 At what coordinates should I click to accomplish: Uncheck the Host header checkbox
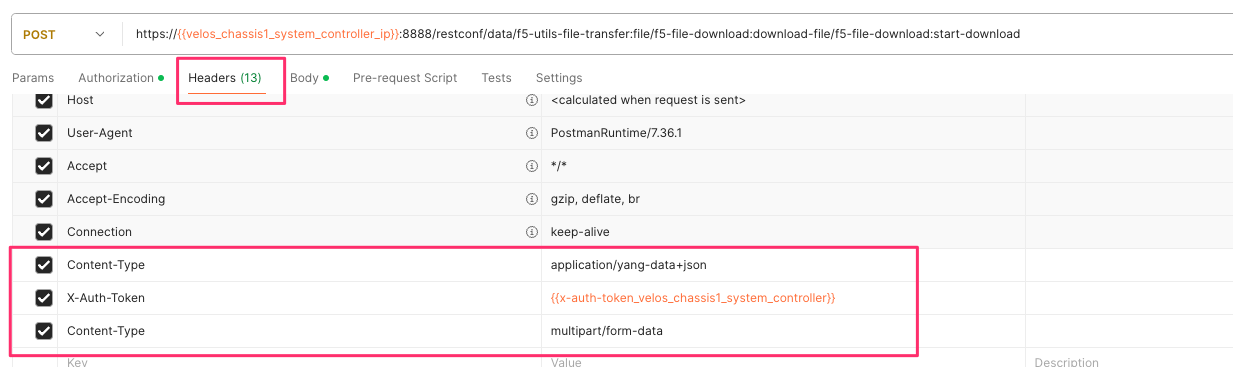point(44,100)
